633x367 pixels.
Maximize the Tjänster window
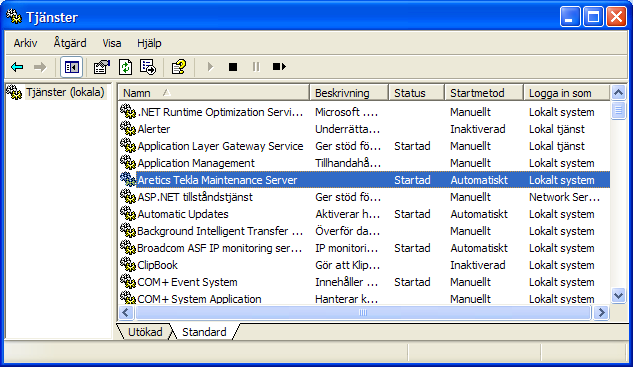point(593,17)
